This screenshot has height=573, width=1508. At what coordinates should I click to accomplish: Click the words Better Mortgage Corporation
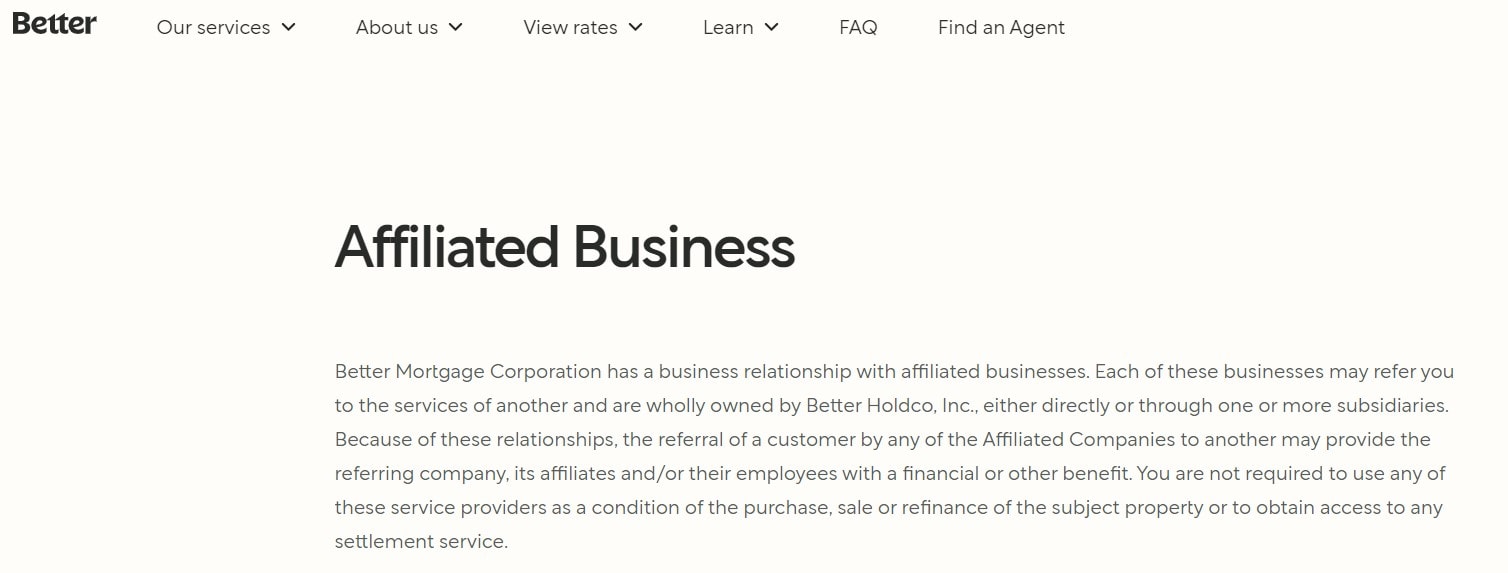tap(468, 372)
